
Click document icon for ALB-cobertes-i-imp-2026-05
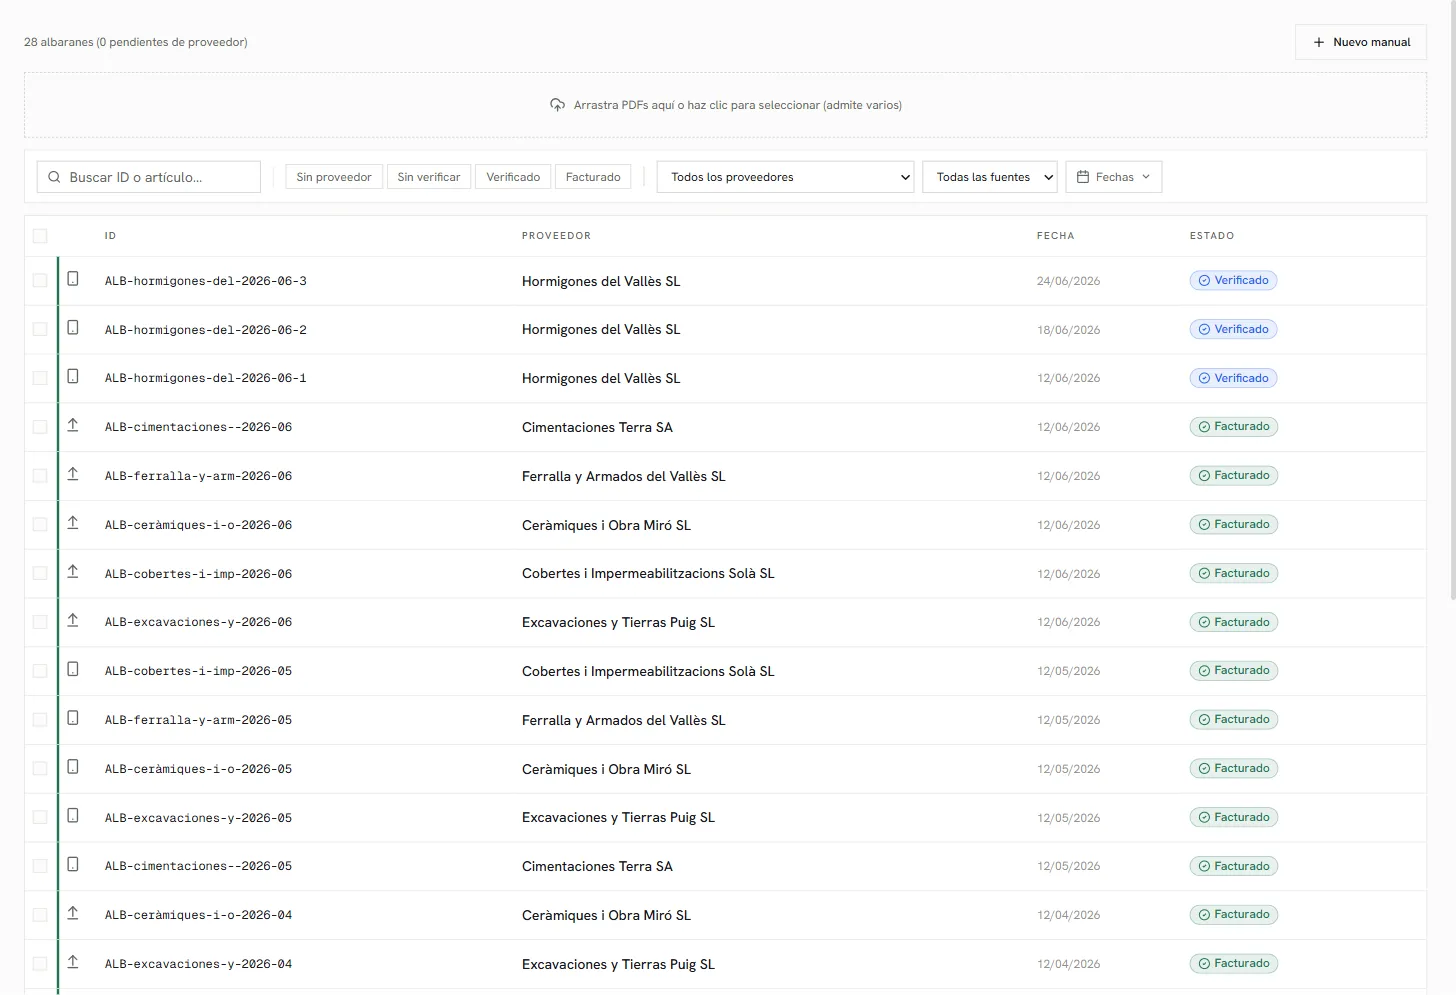tap(73, 669)
